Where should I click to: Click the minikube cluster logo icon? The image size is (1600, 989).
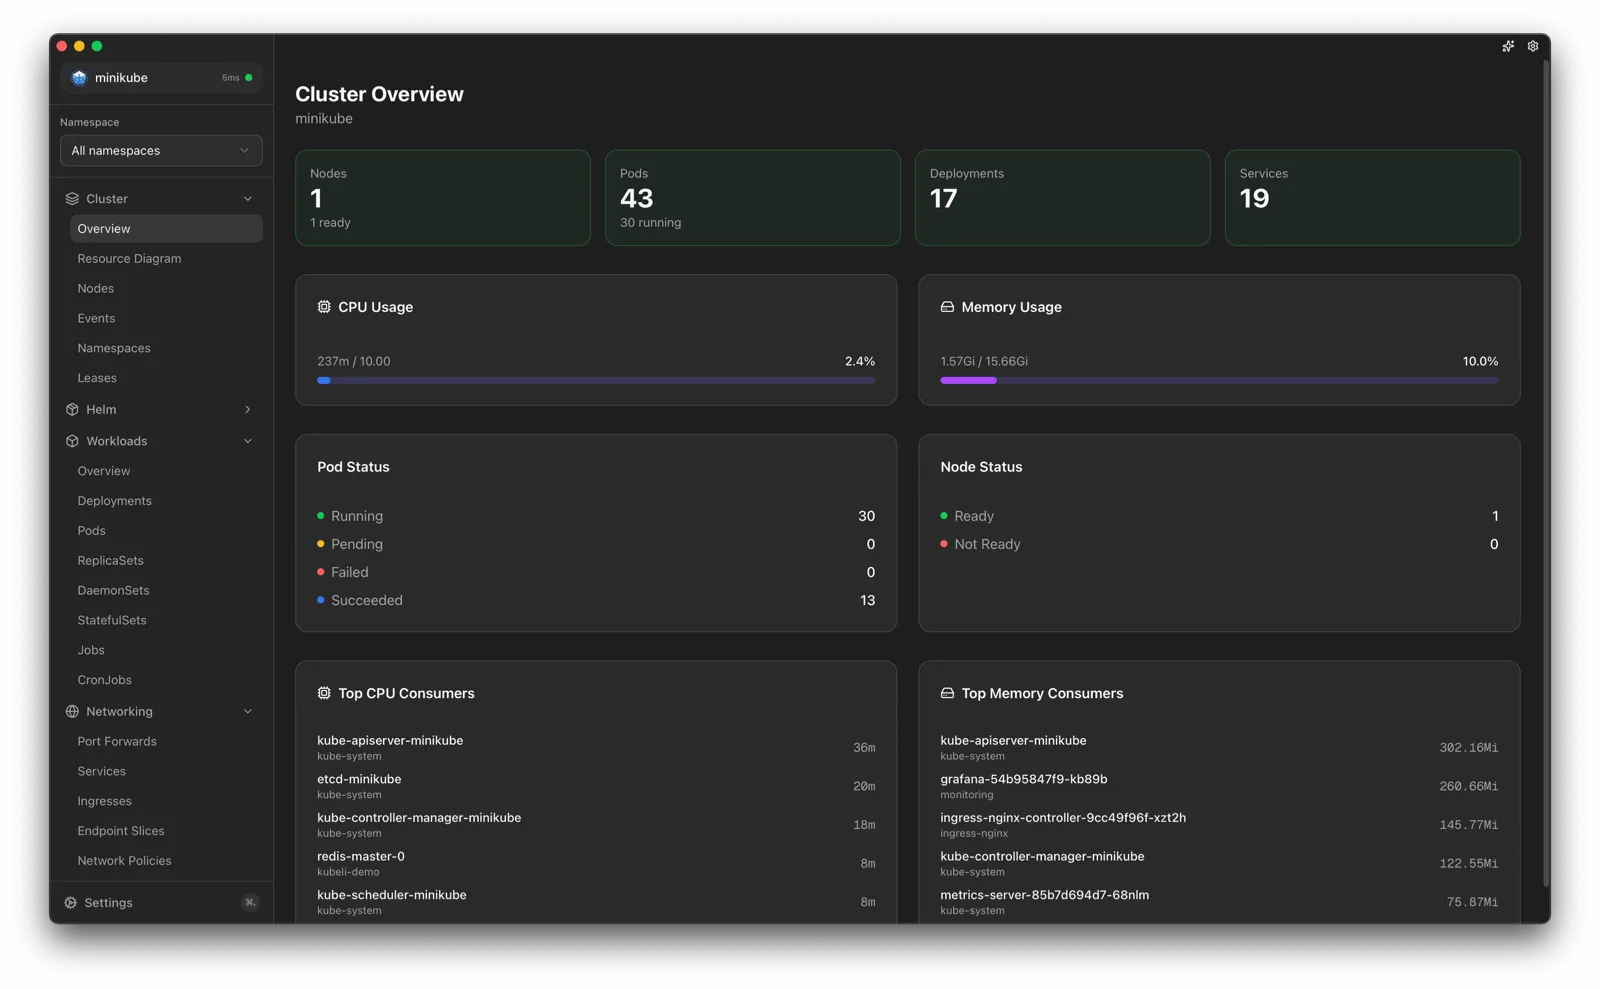tap(79, 77)
